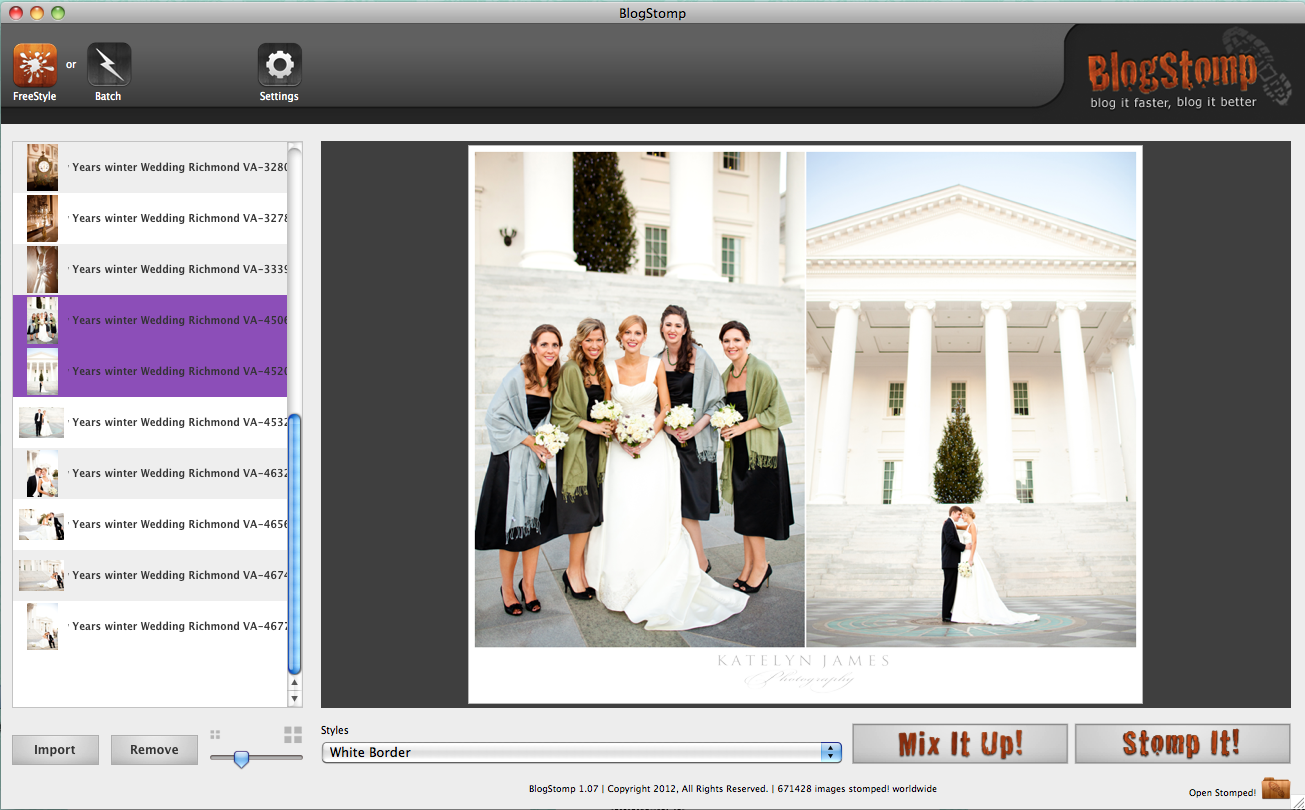Click the Open Stomped folder icon
This screenshot has width=1305, height=810.
pos(1275,789)
